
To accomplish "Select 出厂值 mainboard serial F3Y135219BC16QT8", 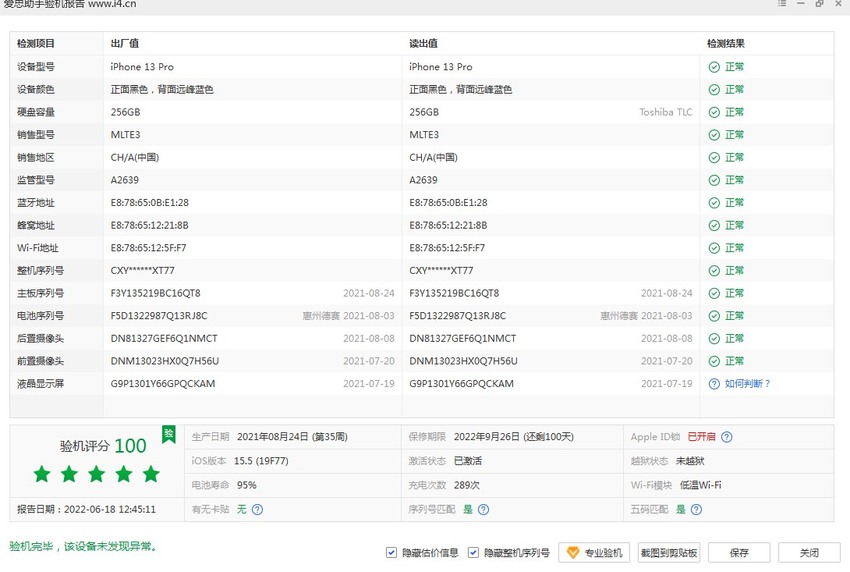I will pos(156,293).
